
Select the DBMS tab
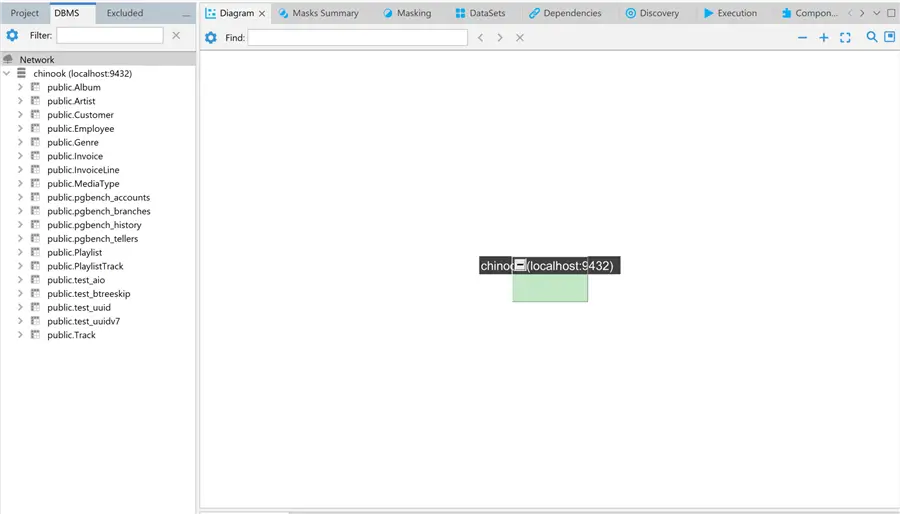pos(67,13)
